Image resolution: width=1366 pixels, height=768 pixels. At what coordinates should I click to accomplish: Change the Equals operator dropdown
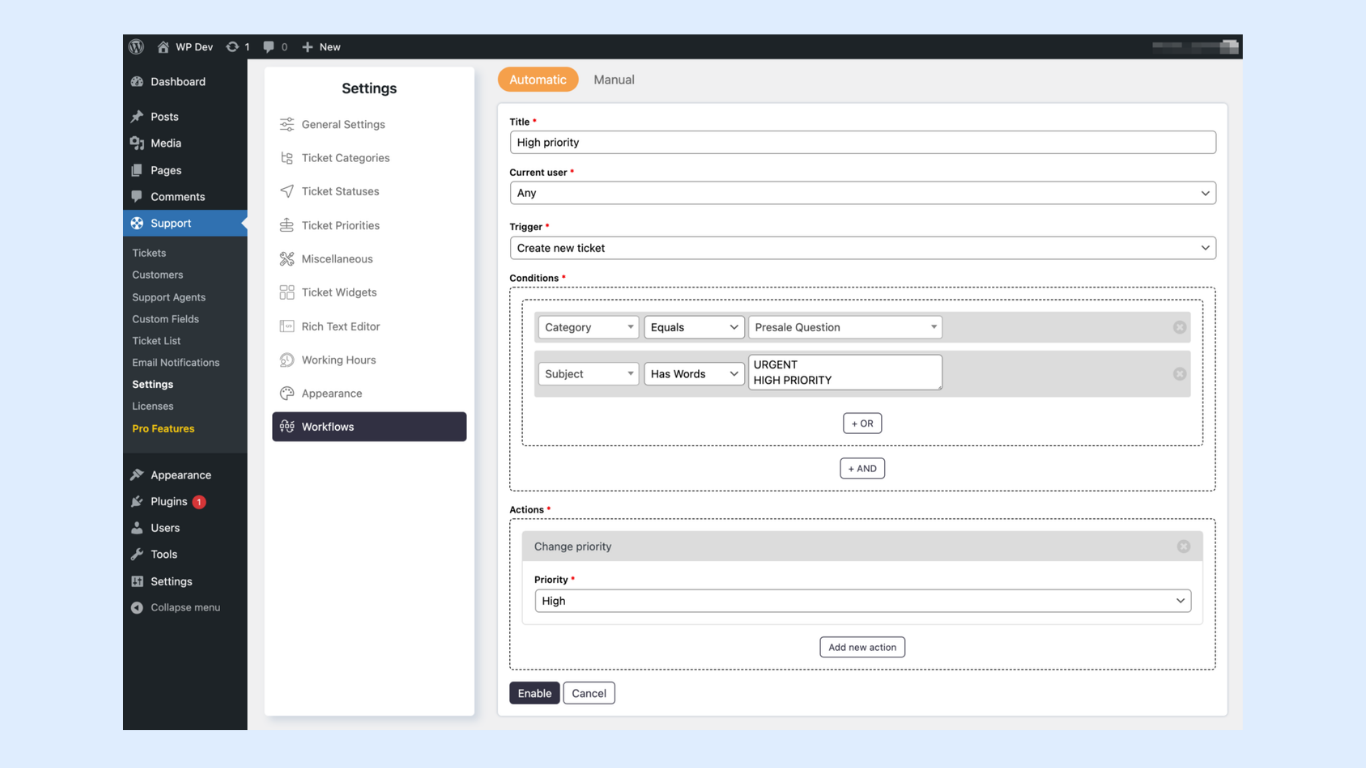(x=694, y=327)
